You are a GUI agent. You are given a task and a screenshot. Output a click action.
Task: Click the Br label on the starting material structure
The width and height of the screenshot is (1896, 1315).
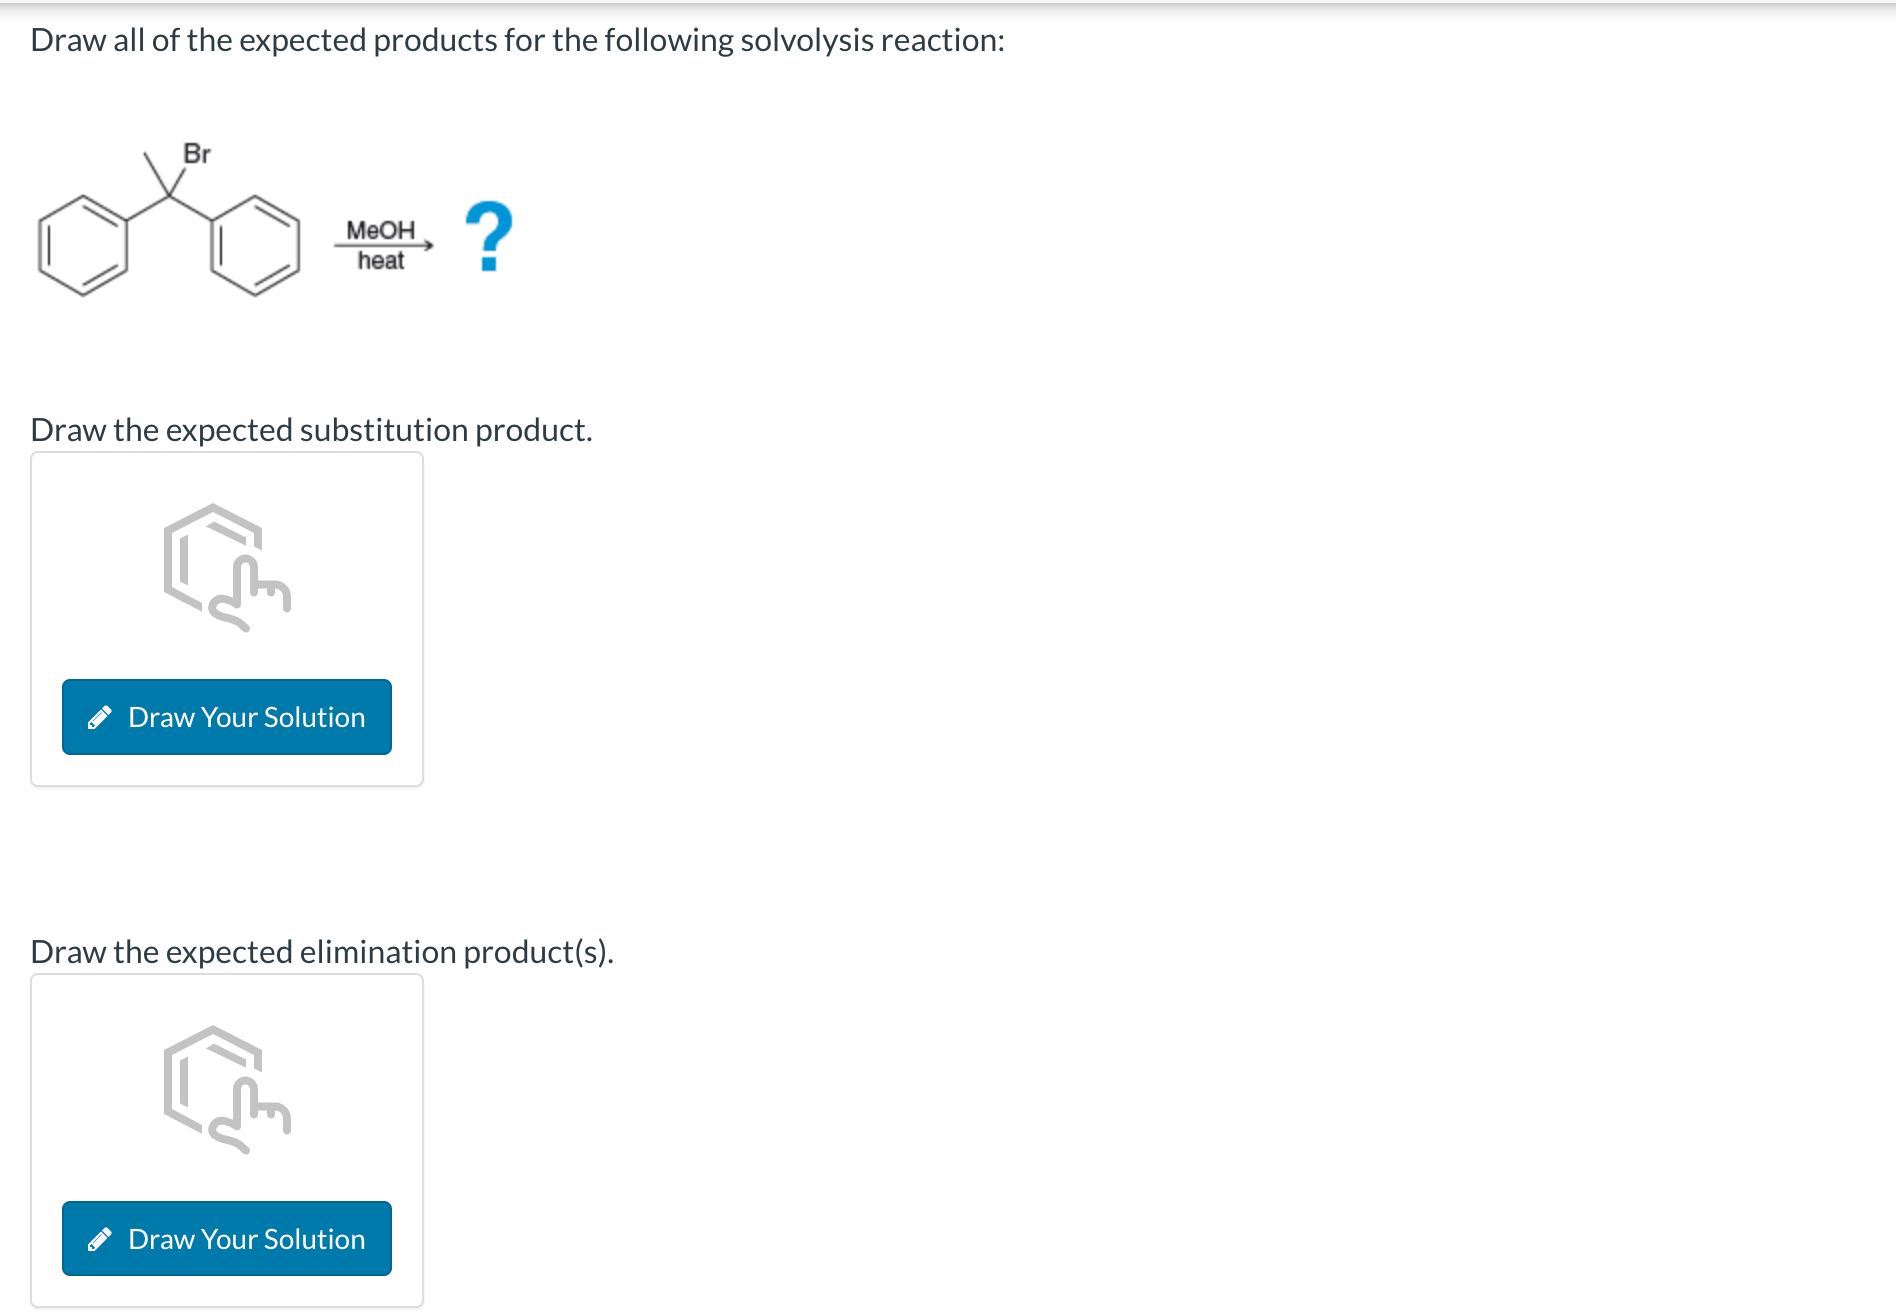pyautogui.click(x=196, y=154)
